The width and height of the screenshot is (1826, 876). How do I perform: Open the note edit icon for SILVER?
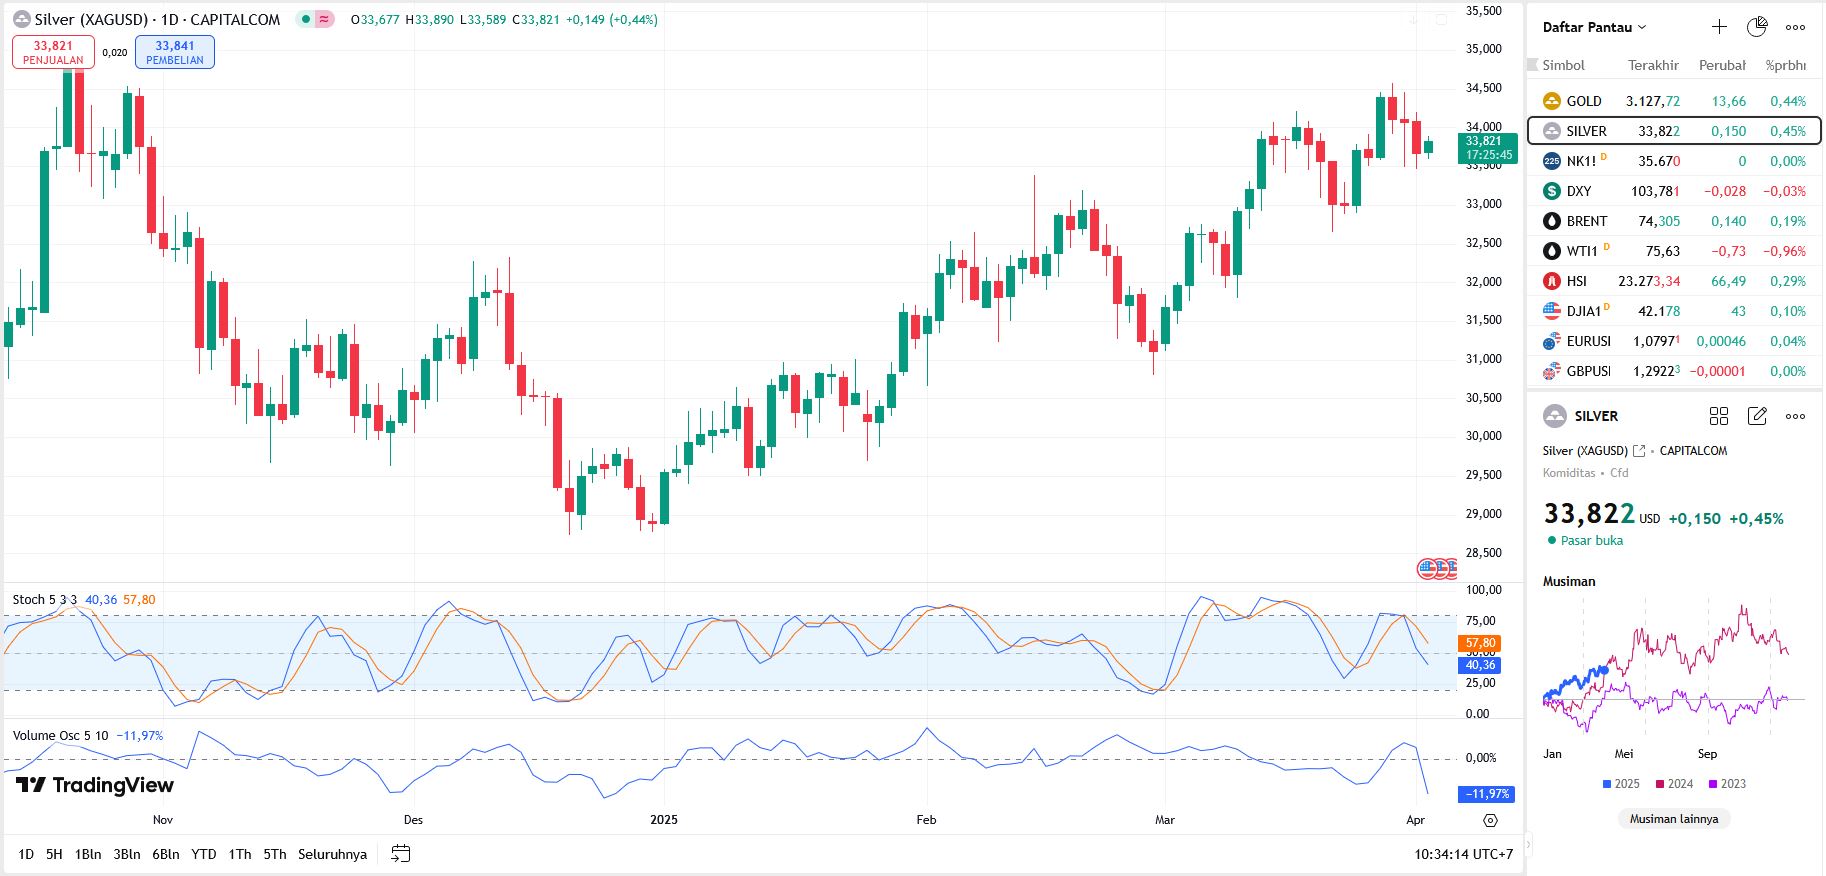tap(1757, 416)
